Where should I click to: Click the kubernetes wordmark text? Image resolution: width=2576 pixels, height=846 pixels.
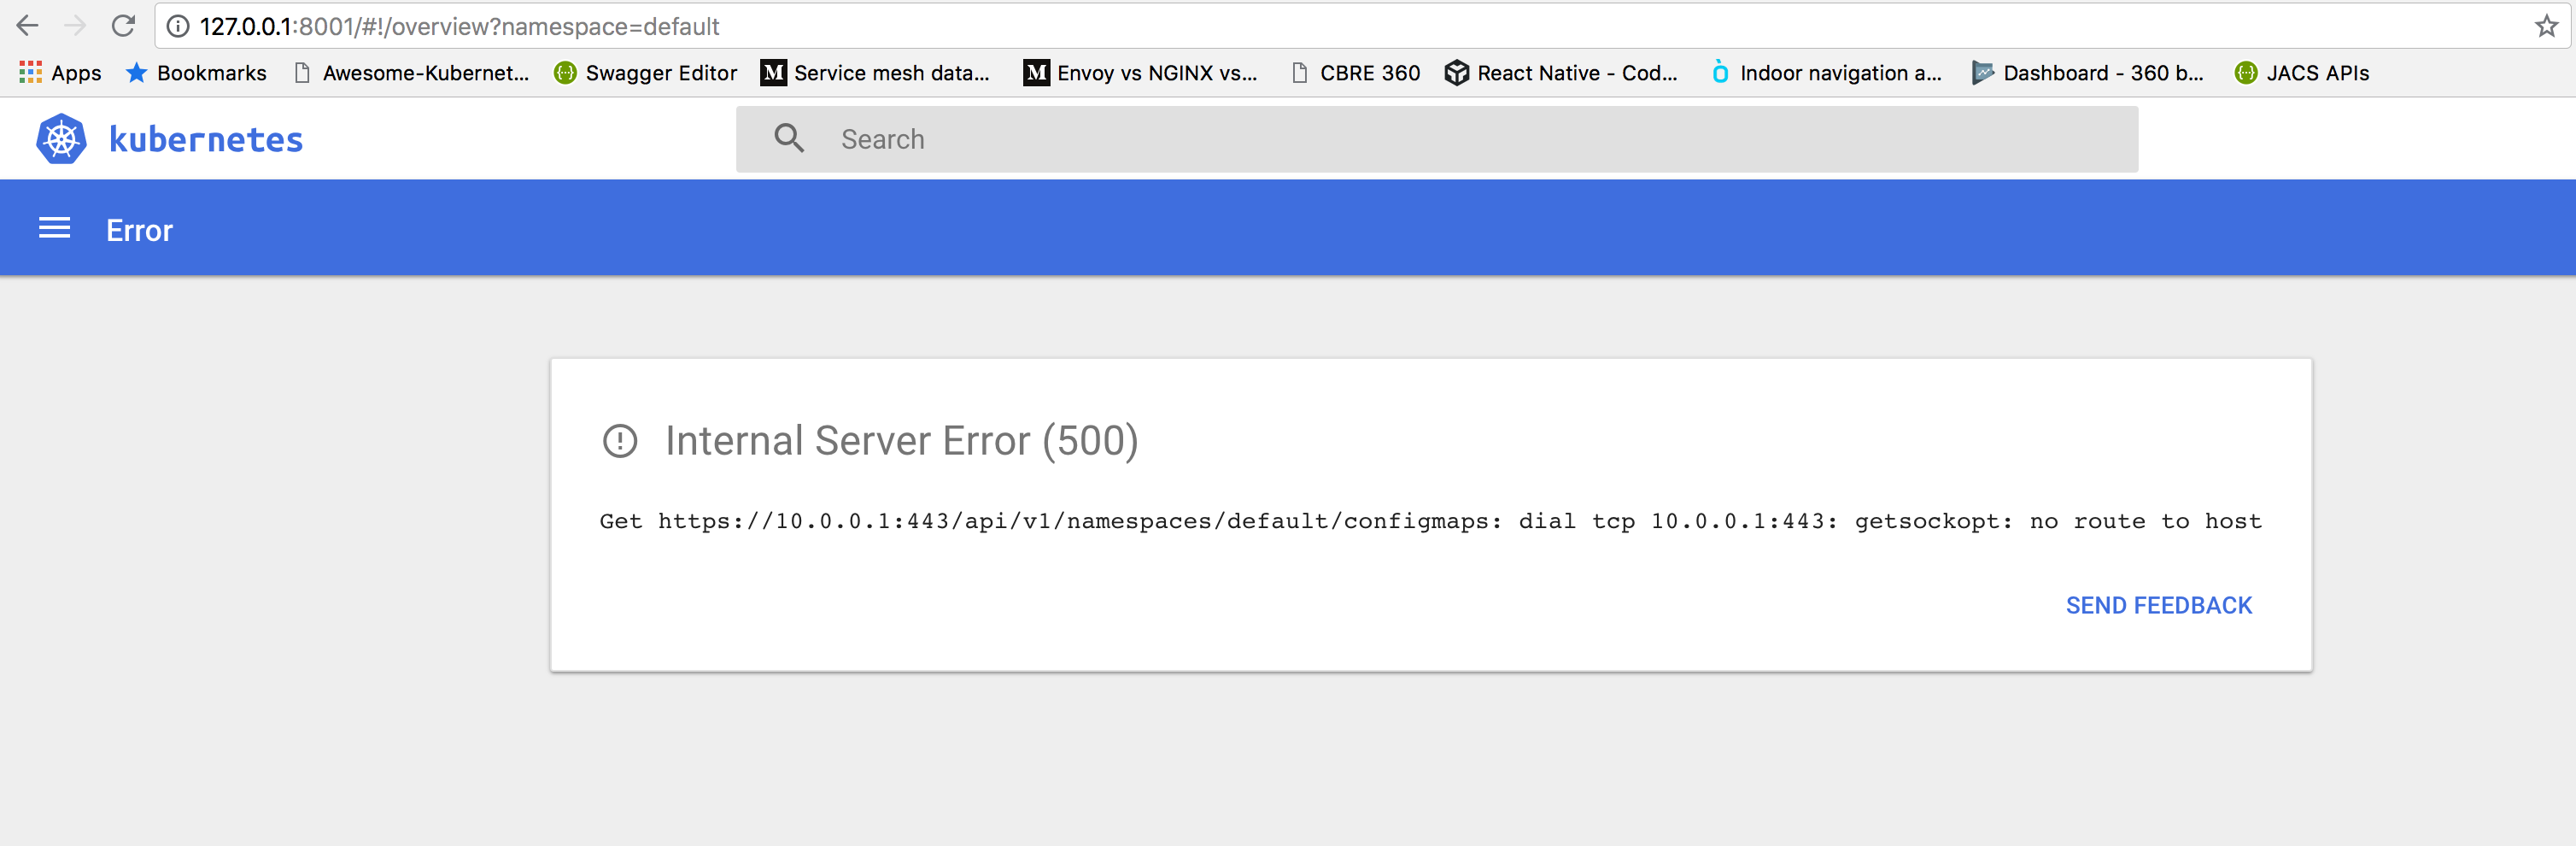(206, 139)
